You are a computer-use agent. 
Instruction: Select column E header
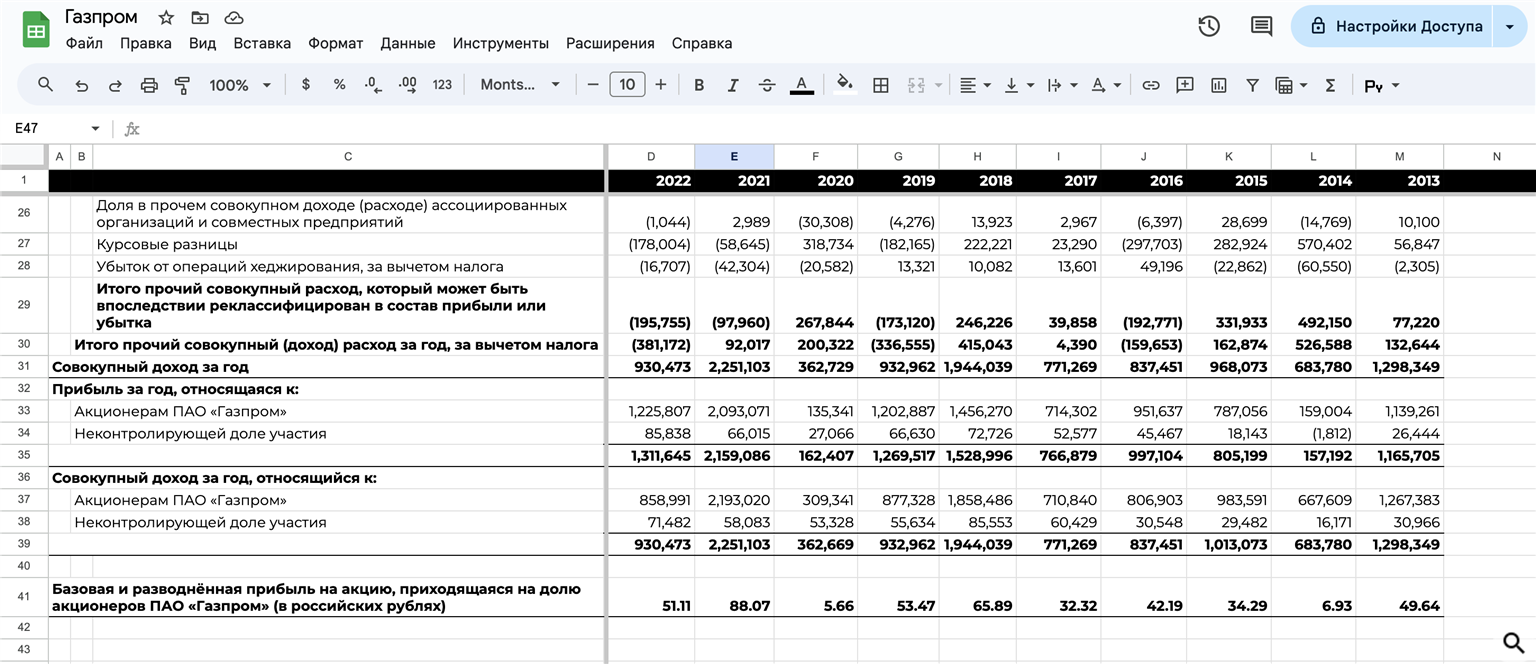[734, 157]
